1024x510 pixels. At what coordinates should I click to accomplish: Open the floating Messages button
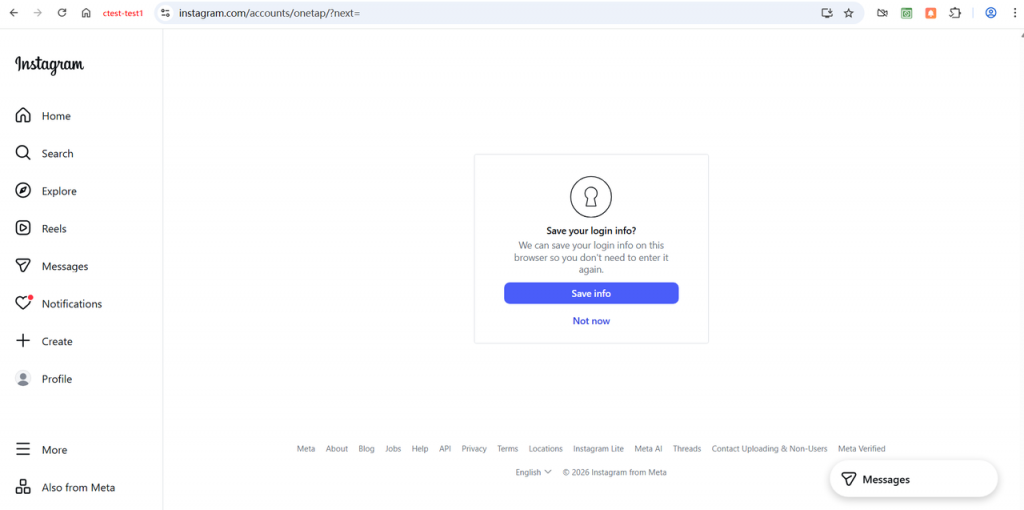point(913,479)
